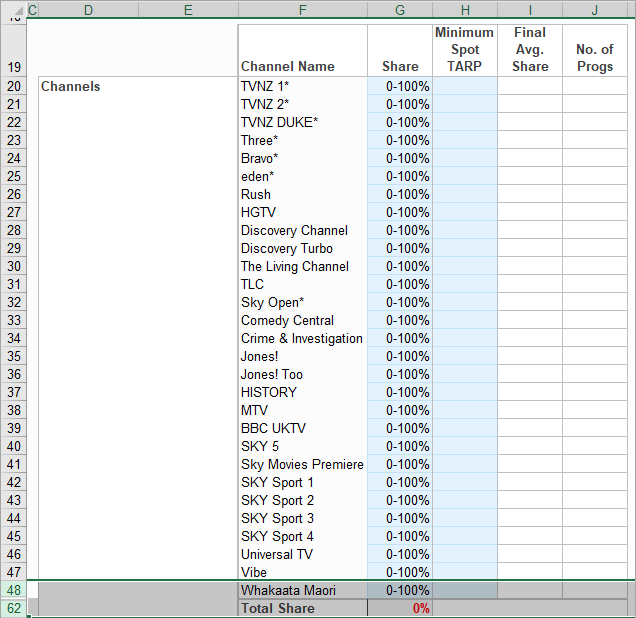636x618 pixels.
Task: Select the Discovery Turbo cell
Action: pyautogui.click(x=303, y=248)
